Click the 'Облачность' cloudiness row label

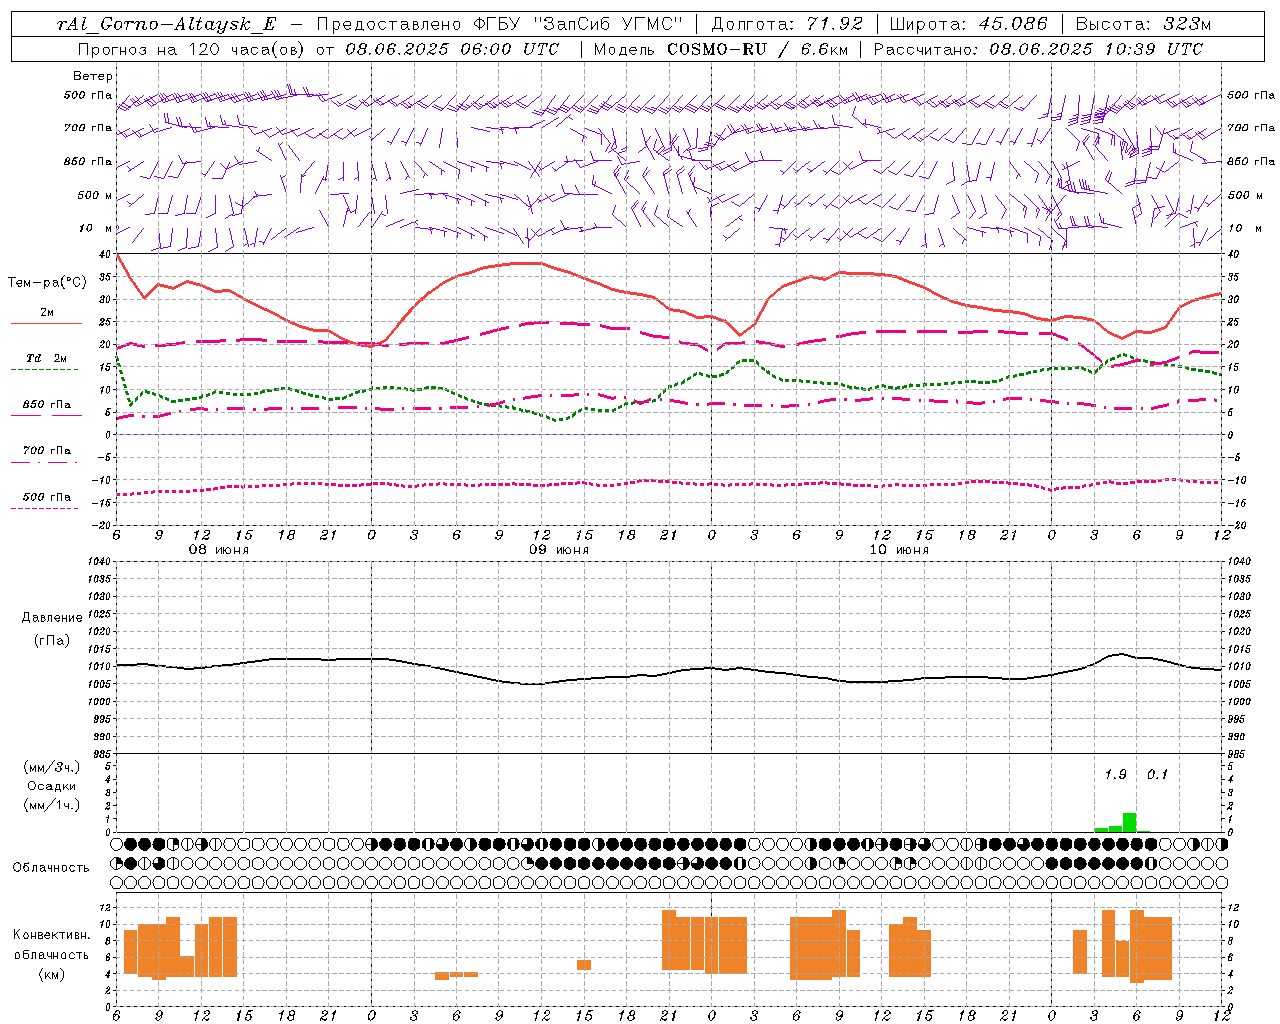tap(50, 868)
